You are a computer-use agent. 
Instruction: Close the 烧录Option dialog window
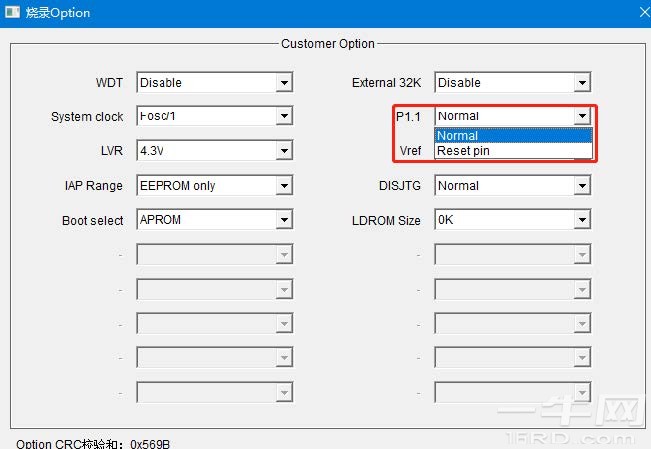tap(640, 13)
